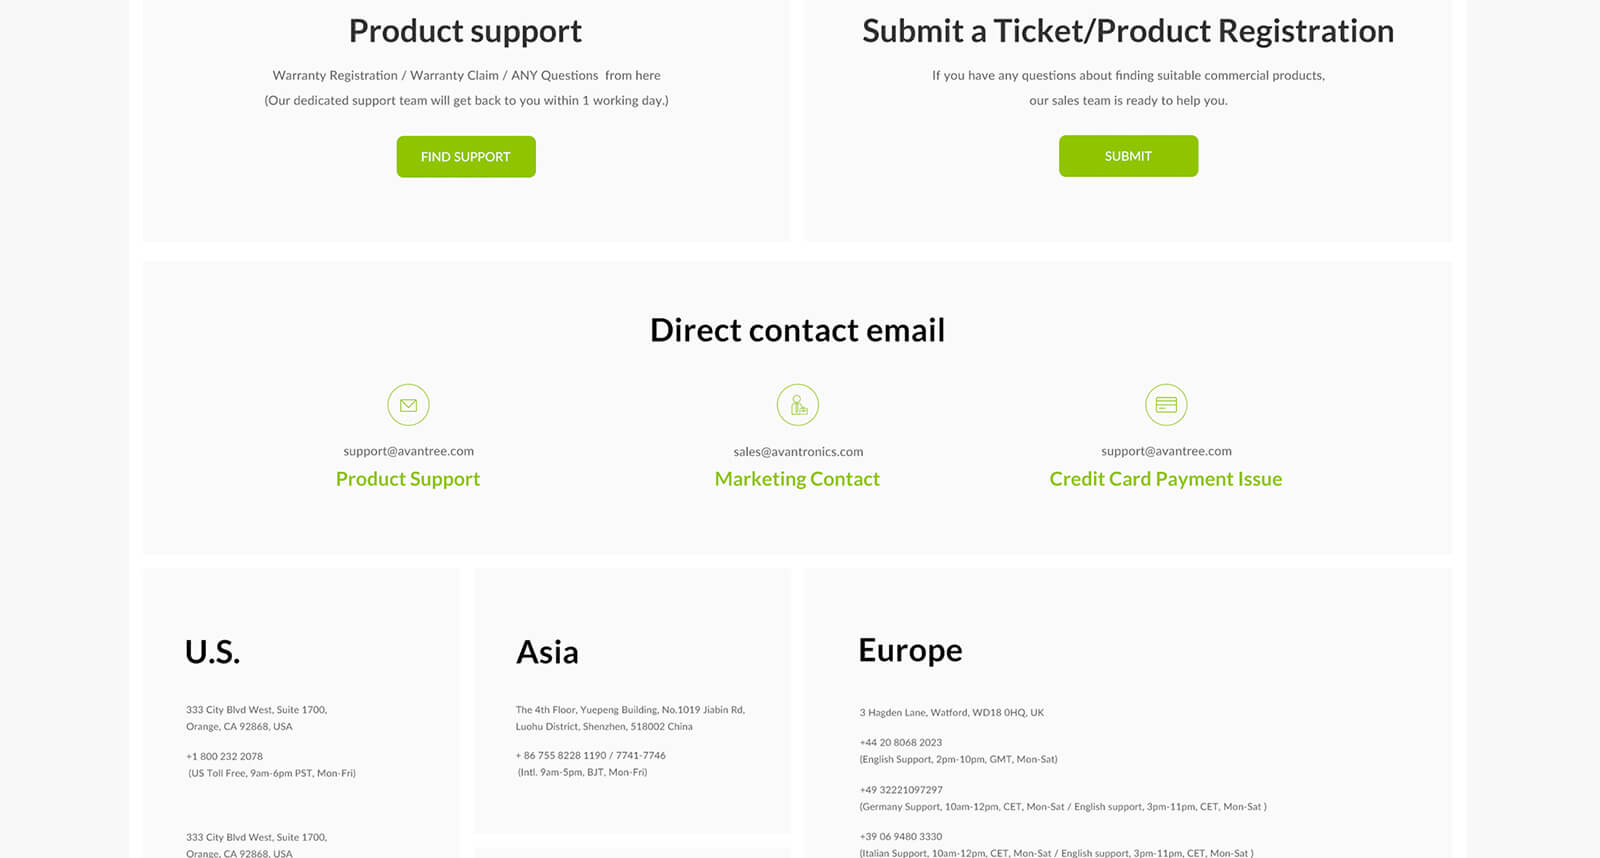Click the US toll free number +1 800 232 2078
1600x858 pixels.
pyautogui.click(x=225, y=757)
